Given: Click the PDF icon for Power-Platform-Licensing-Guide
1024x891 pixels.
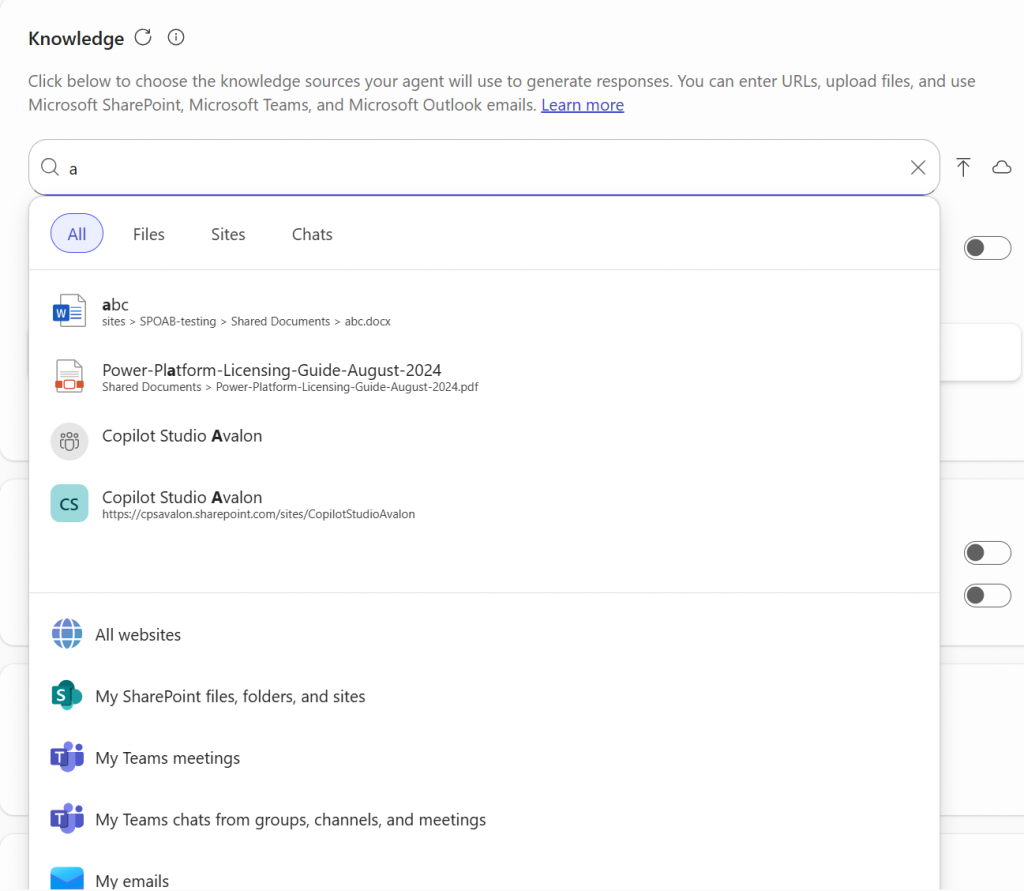Looking at the screenshot, I should (69, 376).
